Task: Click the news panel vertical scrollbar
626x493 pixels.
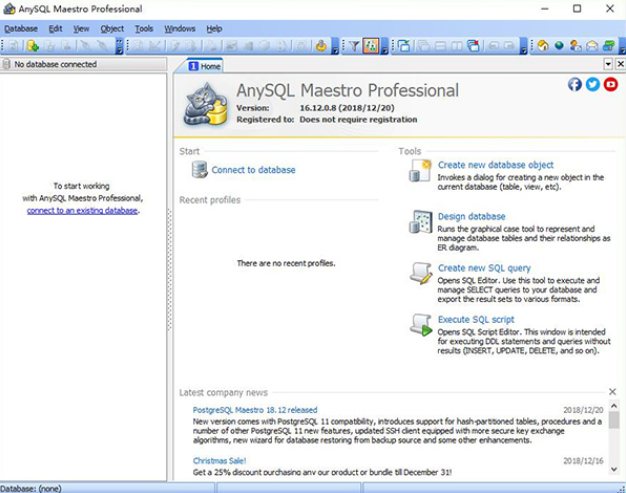Action: point(613,440)
